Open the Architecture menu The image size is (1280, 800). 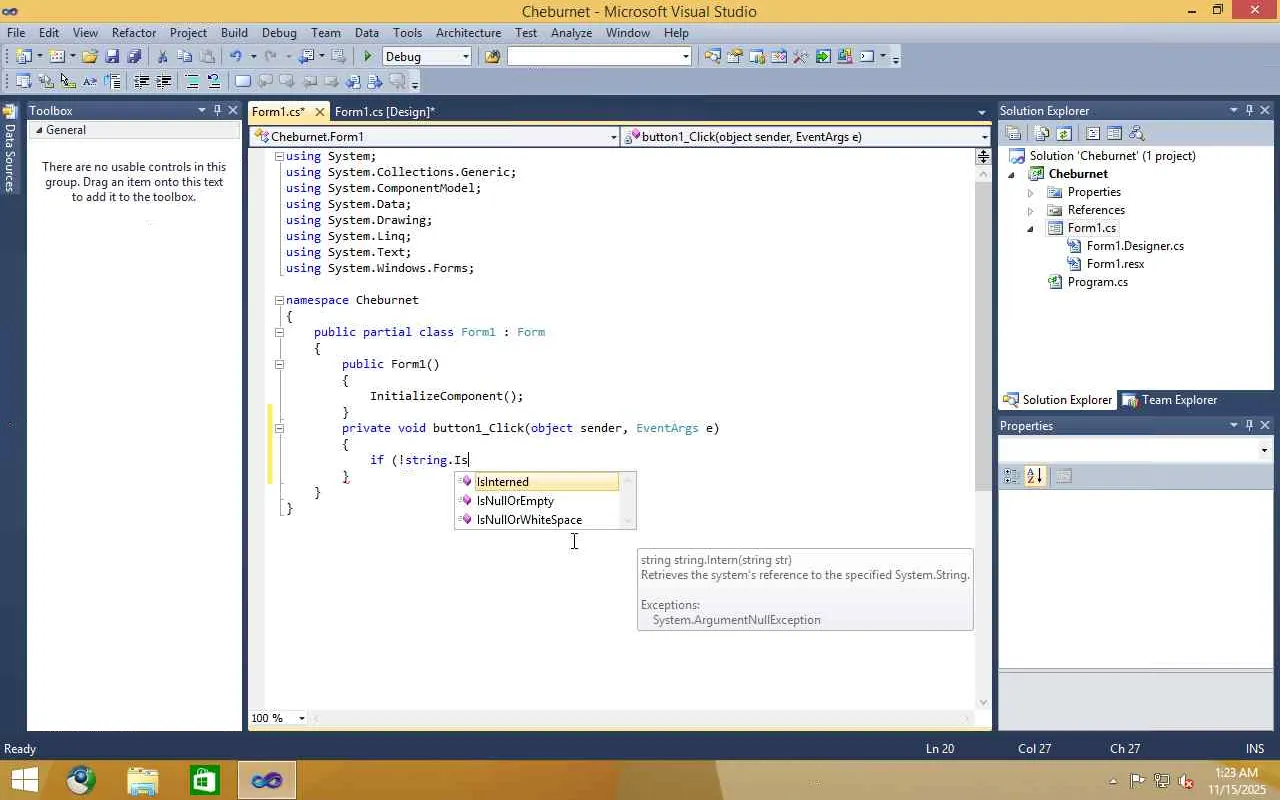coord(468,33)
